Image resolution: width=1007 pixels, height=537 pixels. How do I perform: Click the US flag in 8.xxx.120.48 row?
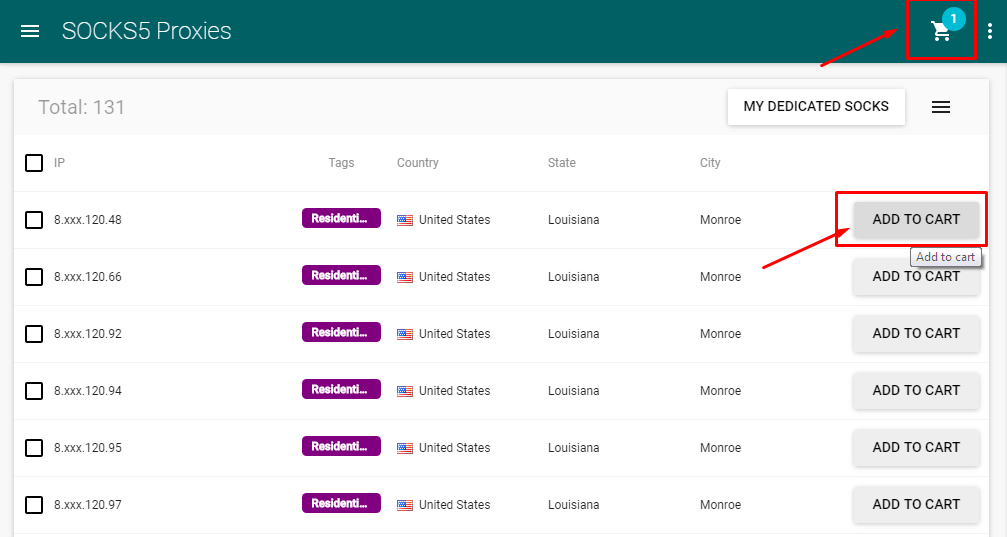pyautogui.click(x=405, y=220)
